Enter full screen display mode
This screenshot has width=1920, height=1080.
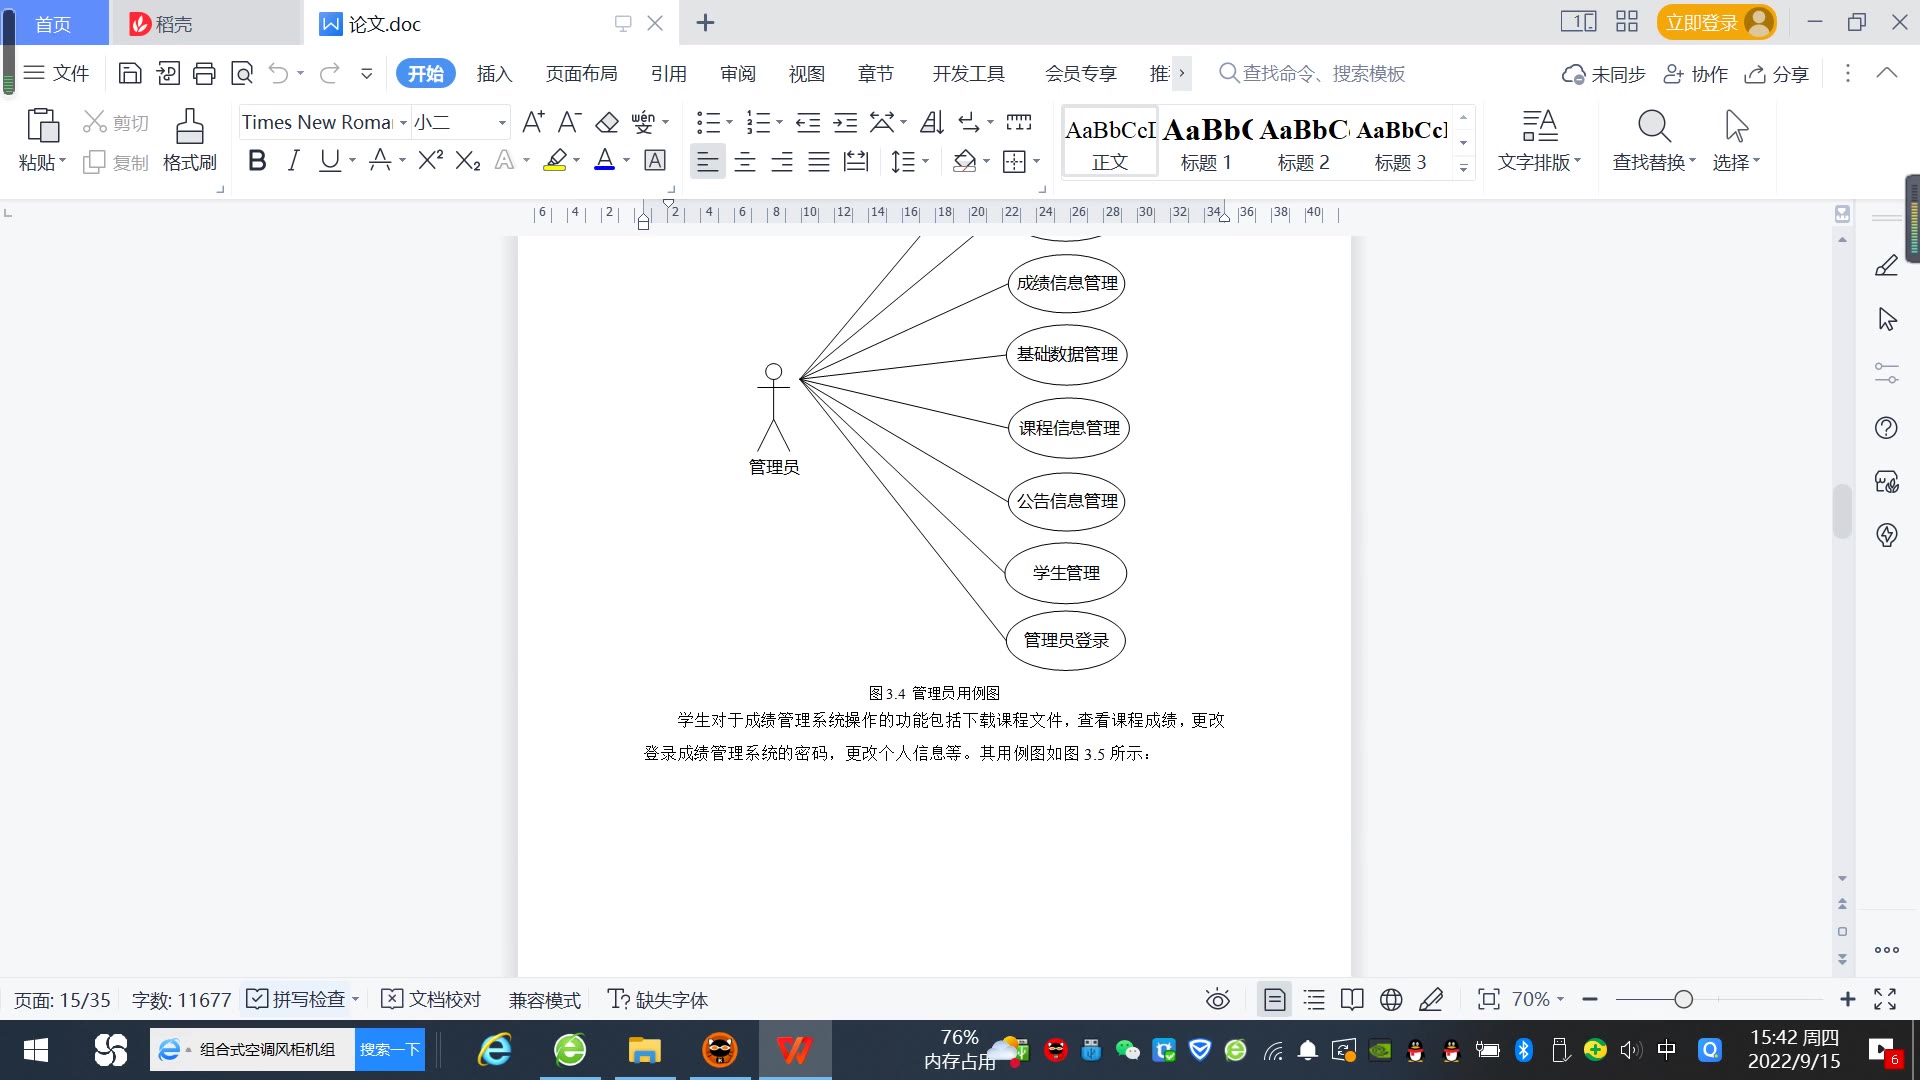[x=1885, y=999]
